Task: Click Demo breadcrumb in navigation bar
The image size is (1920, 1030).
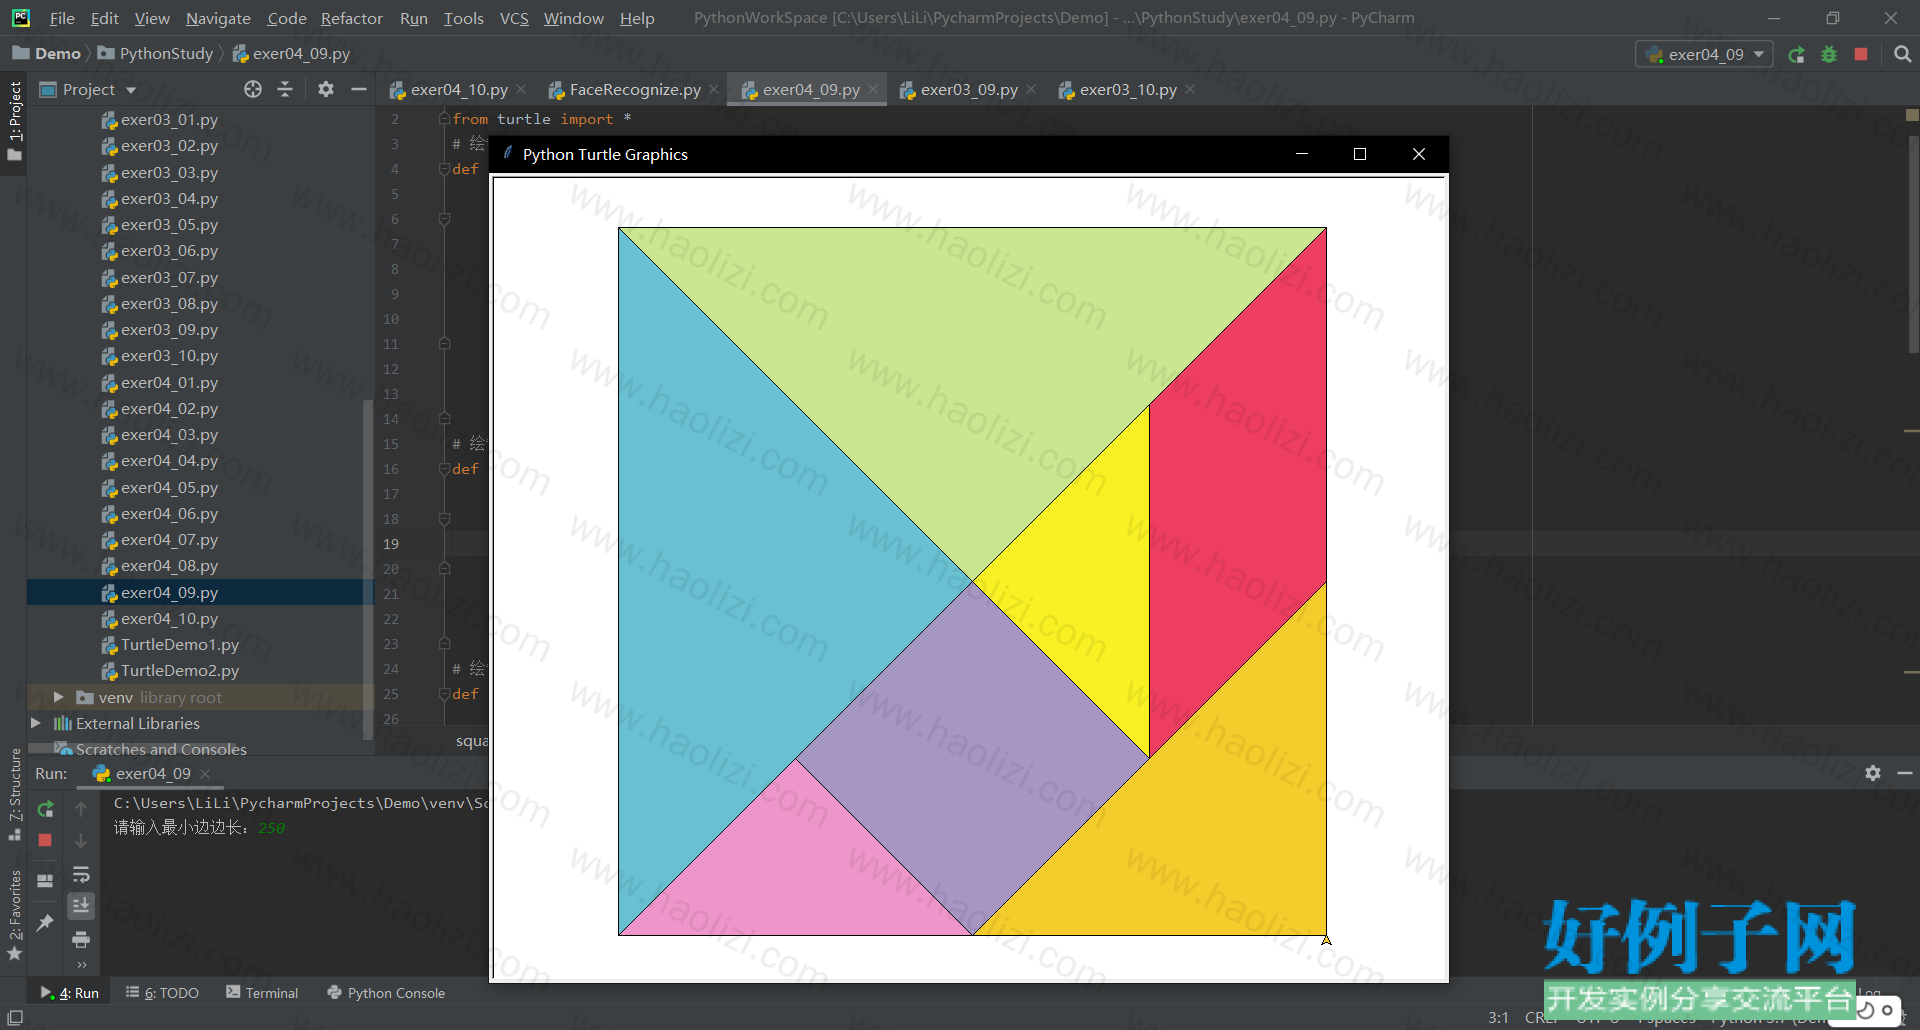Action: 47,53
